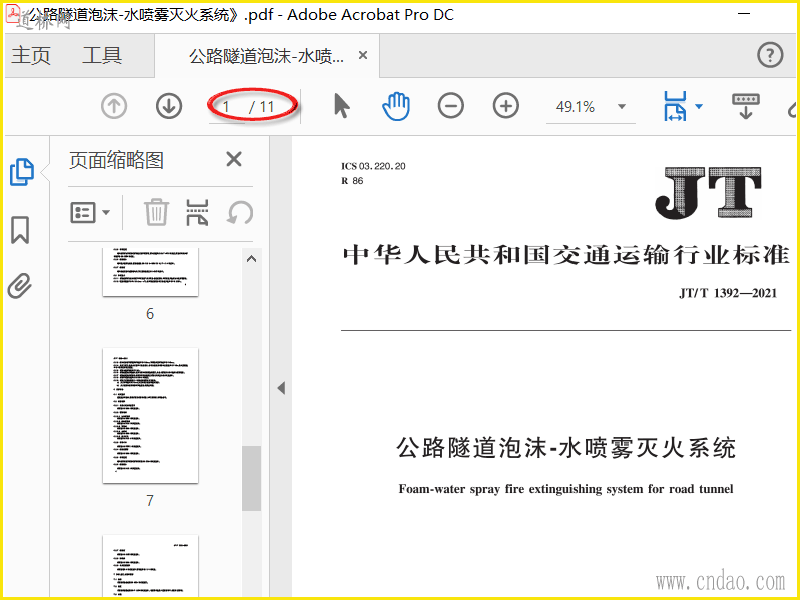The image size is (800, 600).
Task: Open the help question mark icon
Action: pos(770,55)
